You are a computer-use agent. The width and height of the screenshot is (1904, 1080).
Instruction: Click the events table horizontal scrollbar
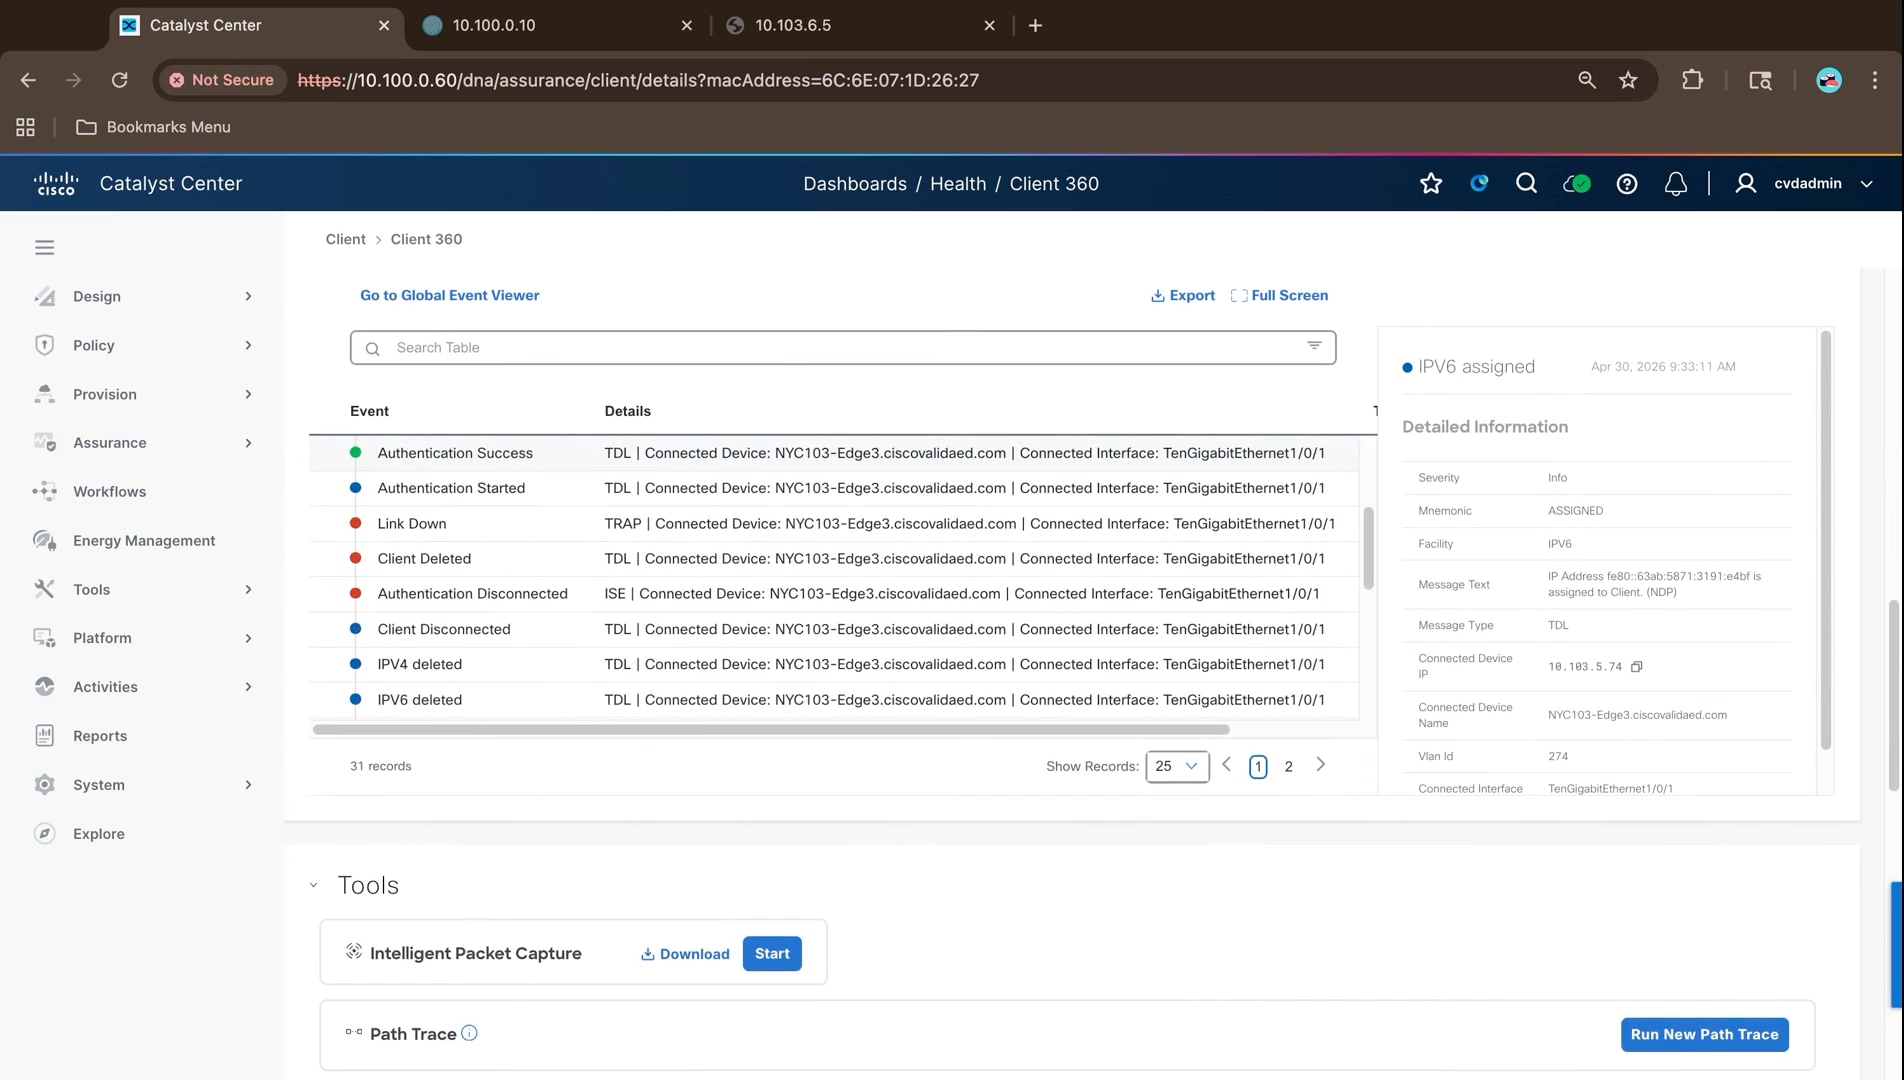[x=771, y=729]
